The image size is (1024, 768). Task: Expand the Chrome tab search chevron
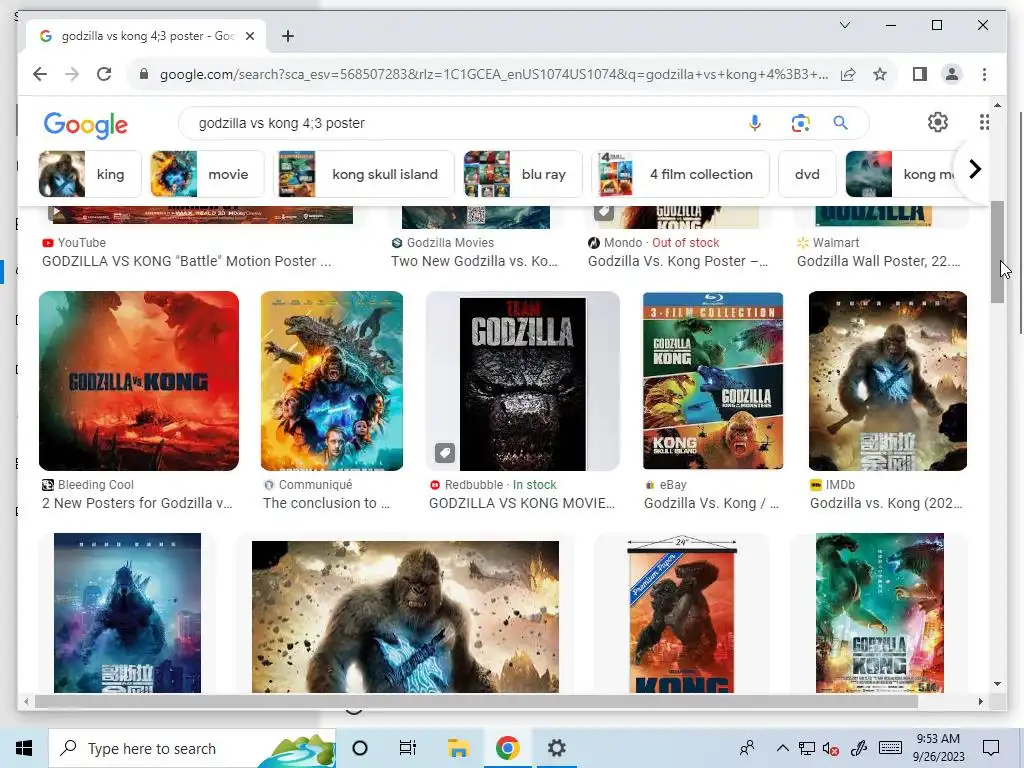[845, 25]
